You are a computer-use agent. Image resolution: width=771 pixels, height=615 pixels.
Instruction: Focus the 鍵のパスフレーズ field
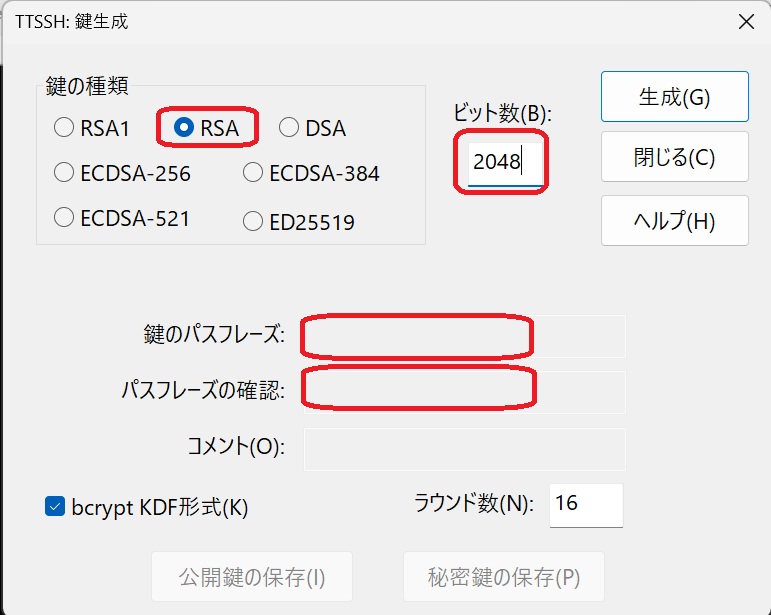464,336
